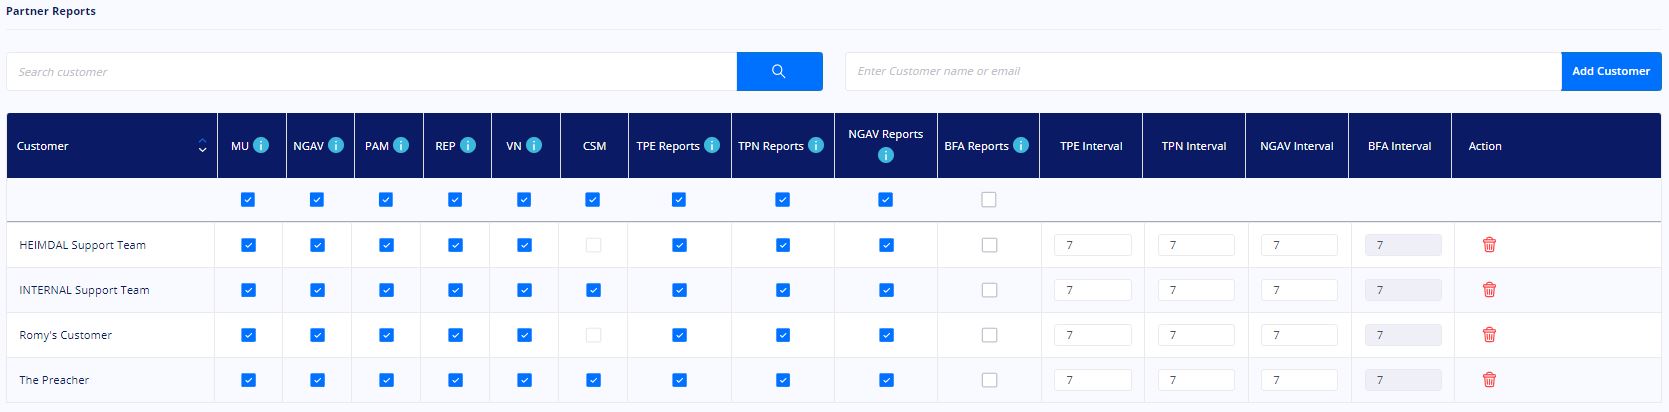Image resolution: width=1669 pixels, height=412 pixels.
Task: Click info icon under NGAV Reports header
Action: (x=885, y=155)
